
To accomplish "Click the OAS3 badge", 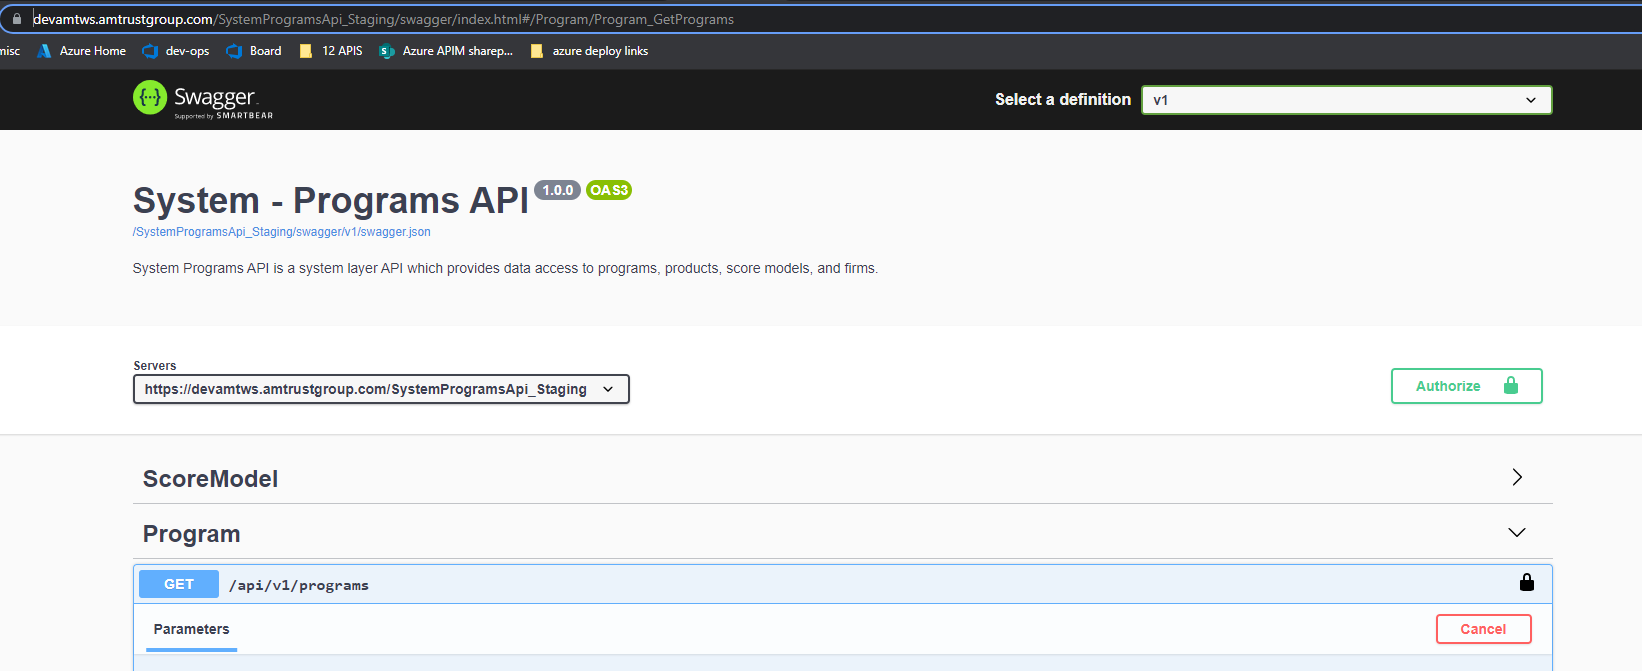I will pyautogui.click(x=609, y=190).
